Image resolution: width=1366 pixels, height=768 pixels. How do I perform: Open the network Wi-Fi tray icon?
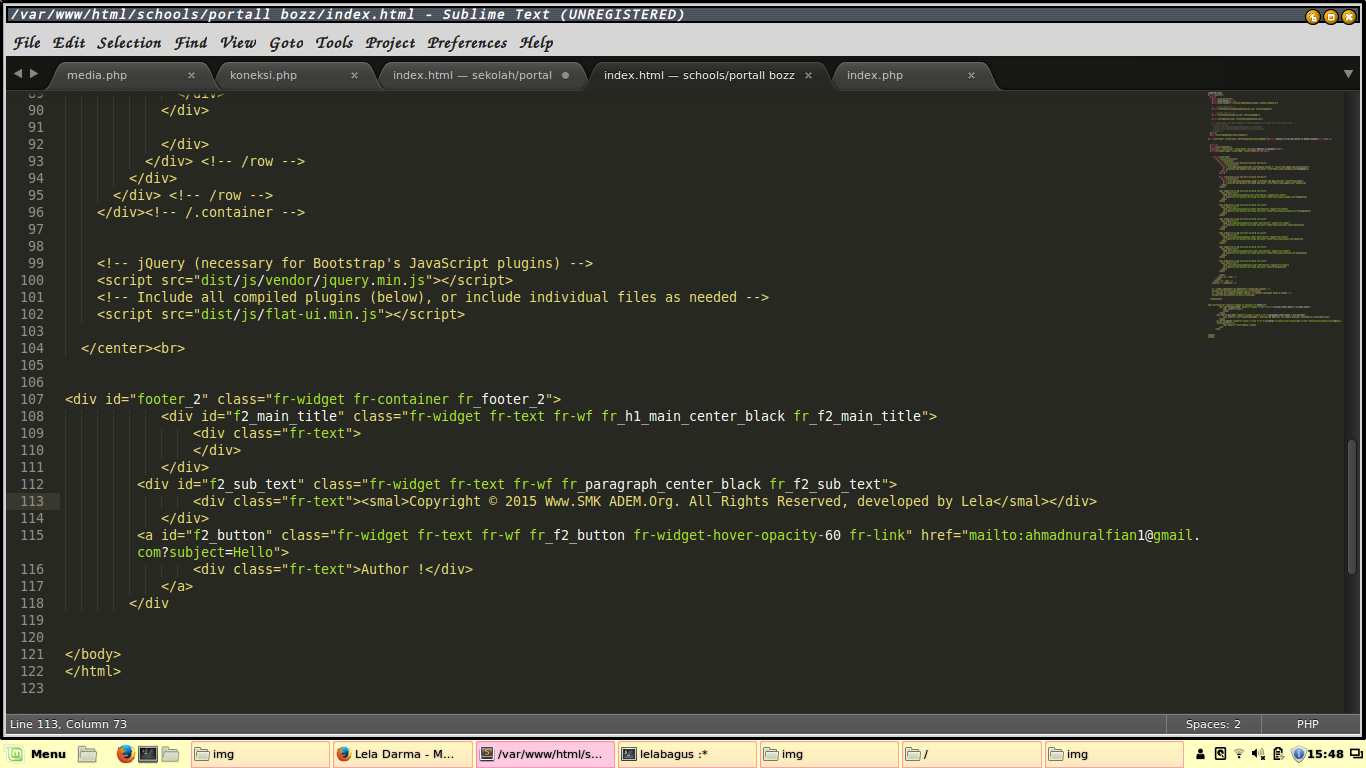point(1239,754)
